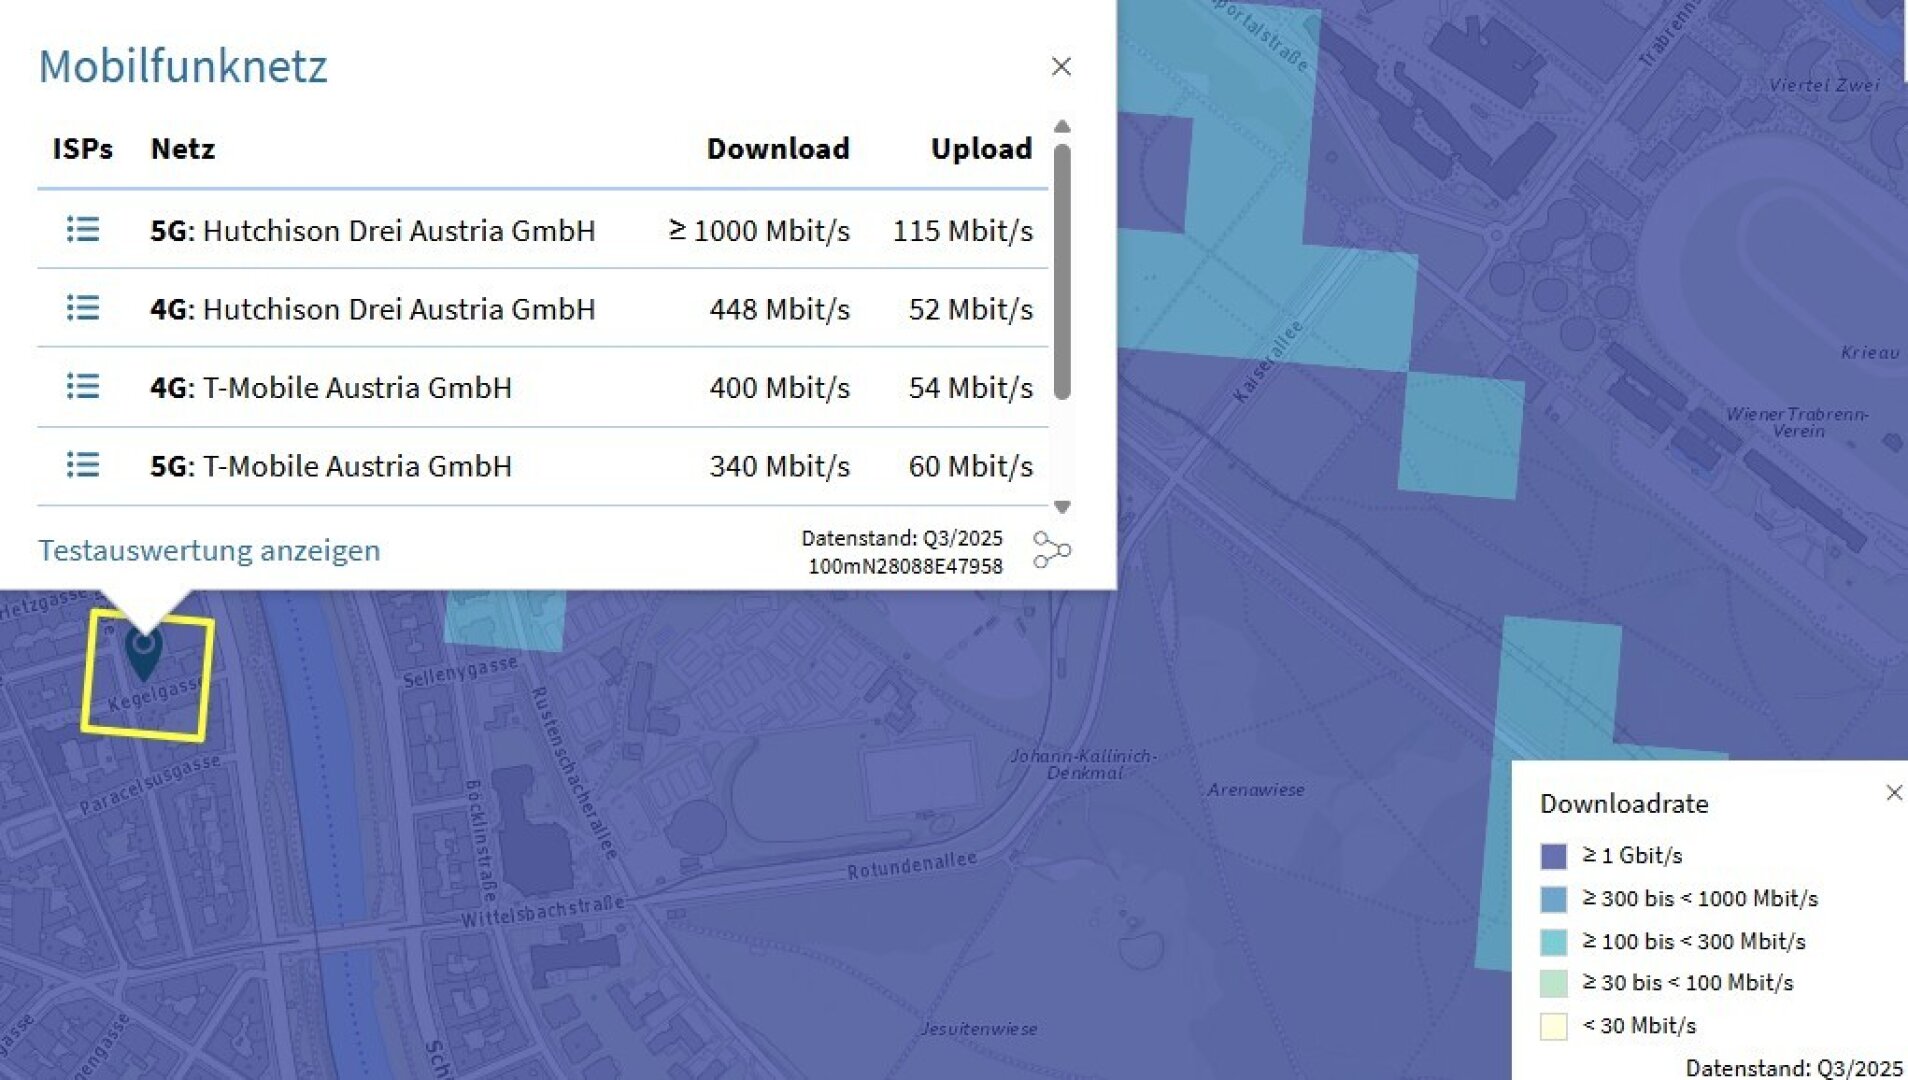Viewport: 1908px width, 1080px height.
Task: Click the network list scrollbar thumb
Action: (1062, 272)
